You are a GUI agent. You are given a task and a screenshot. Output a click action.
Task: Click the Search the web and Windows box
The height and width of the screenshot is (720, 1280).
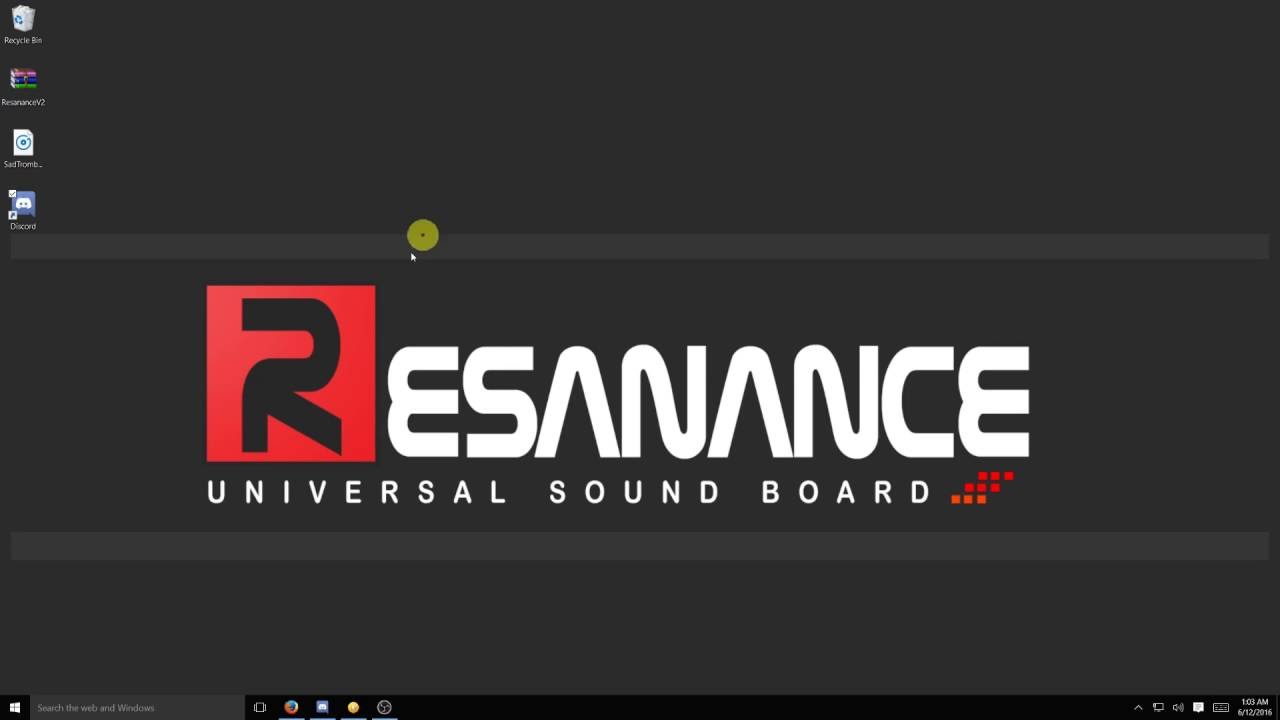137,707
